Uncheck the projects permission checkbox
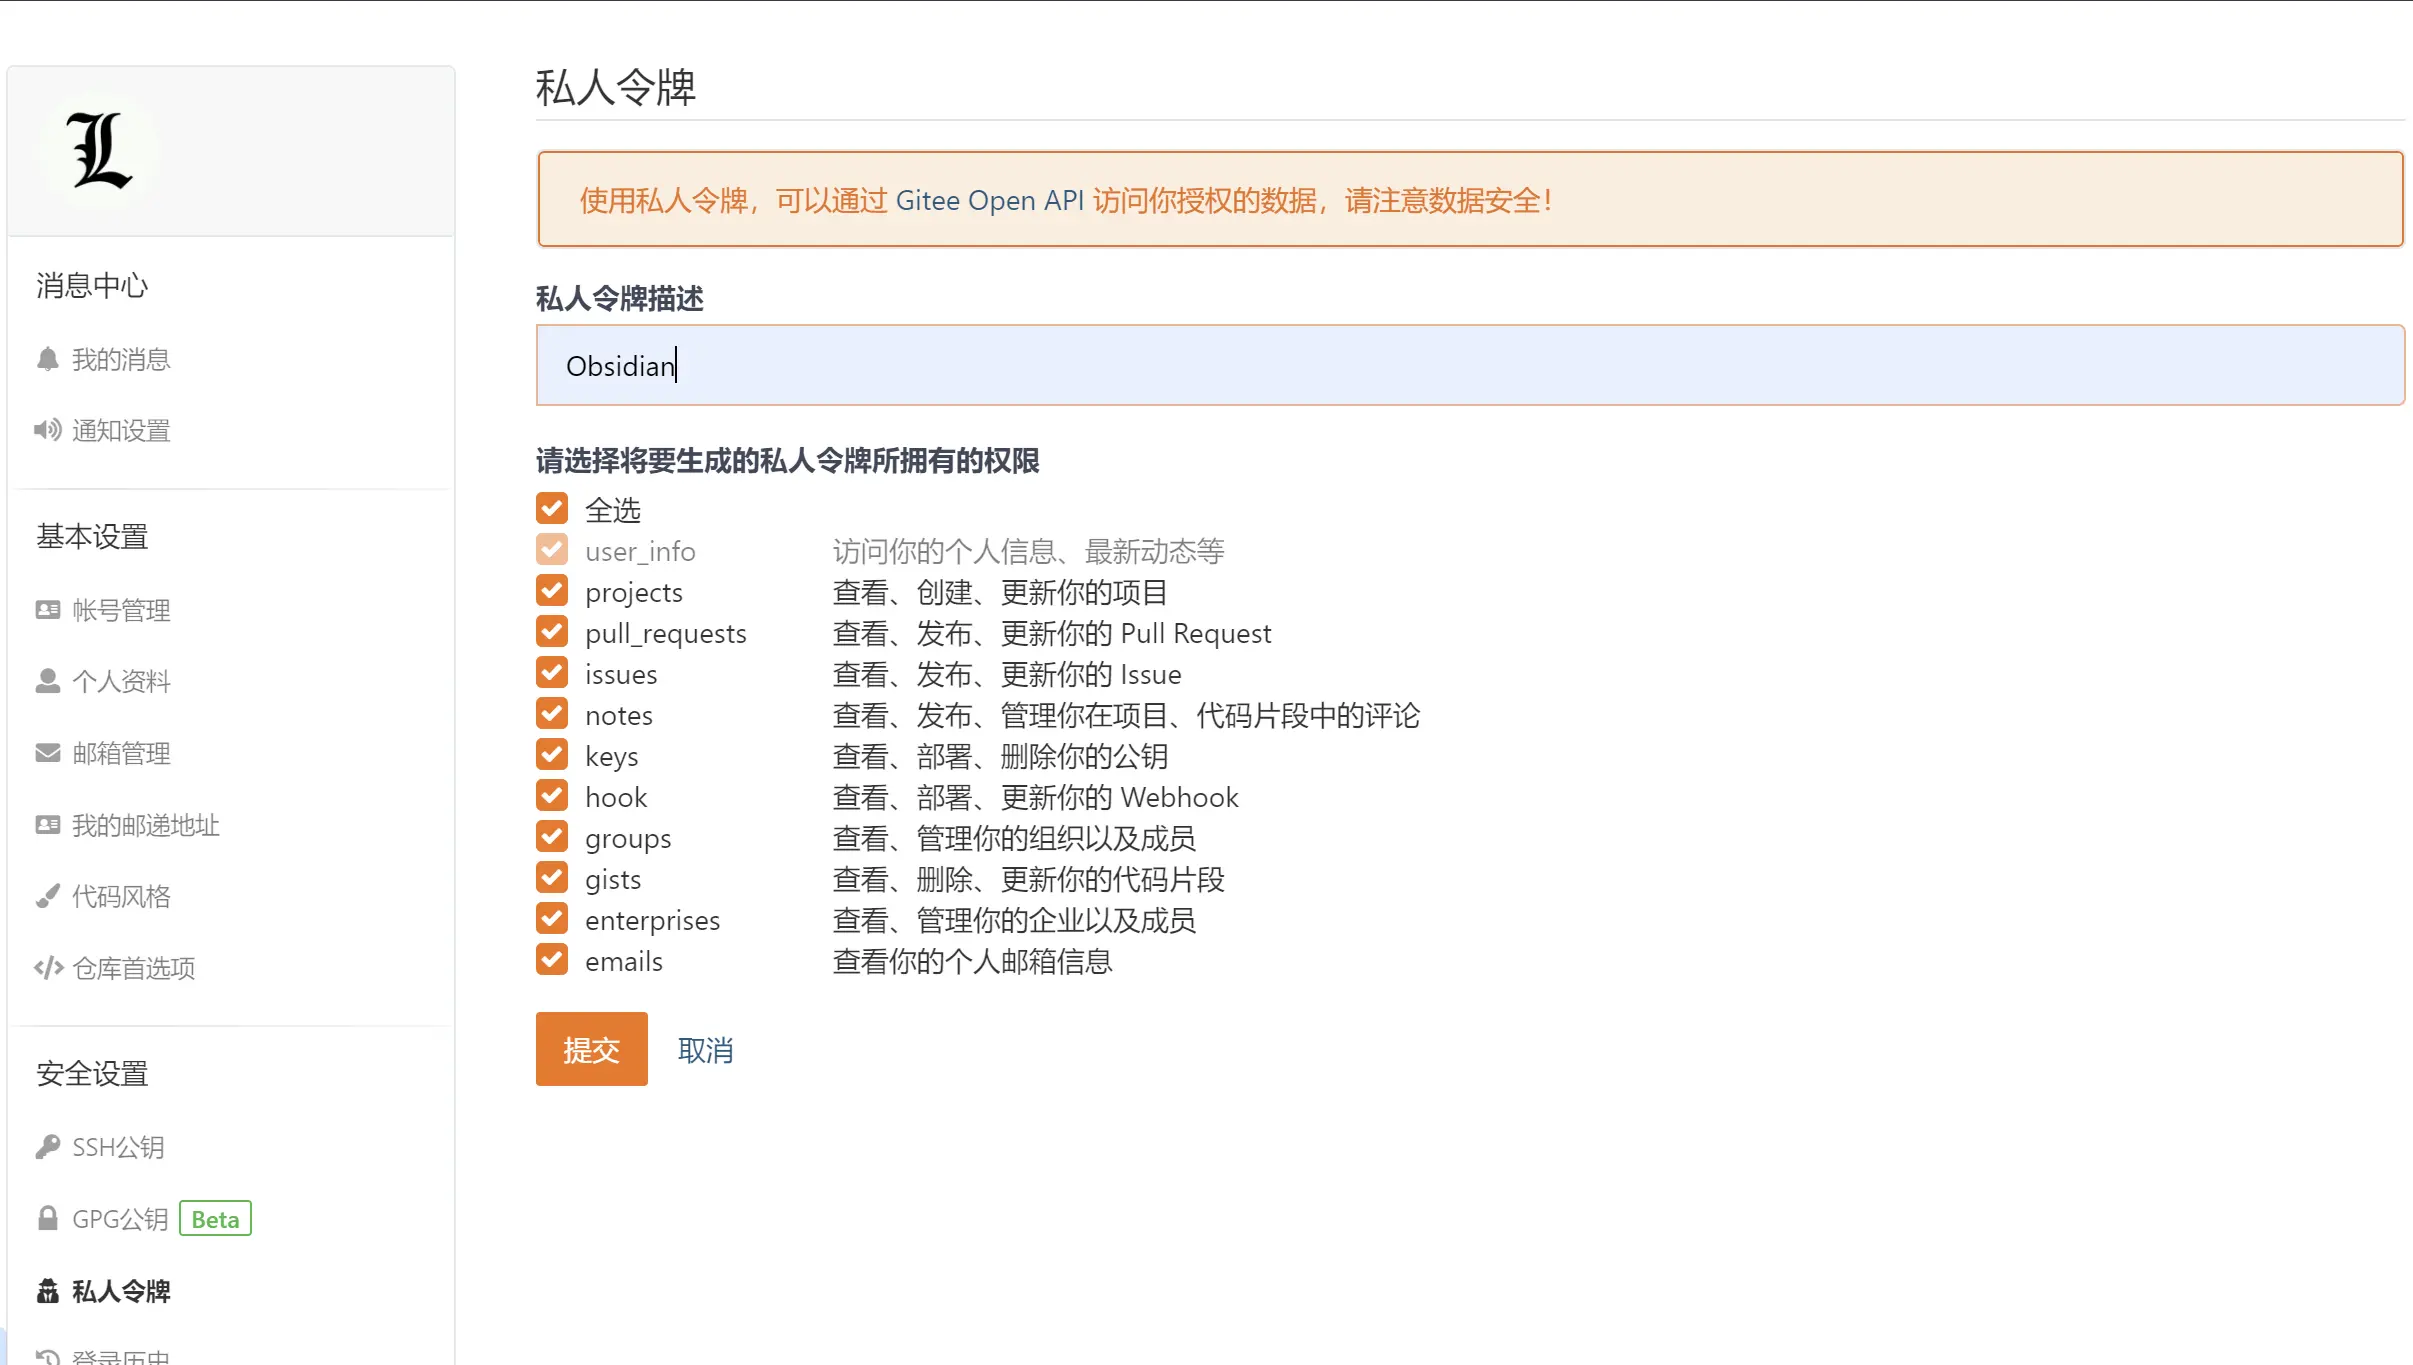Image resolution: width=2413 pixels, height=1365 pixels. coord(552,591)
